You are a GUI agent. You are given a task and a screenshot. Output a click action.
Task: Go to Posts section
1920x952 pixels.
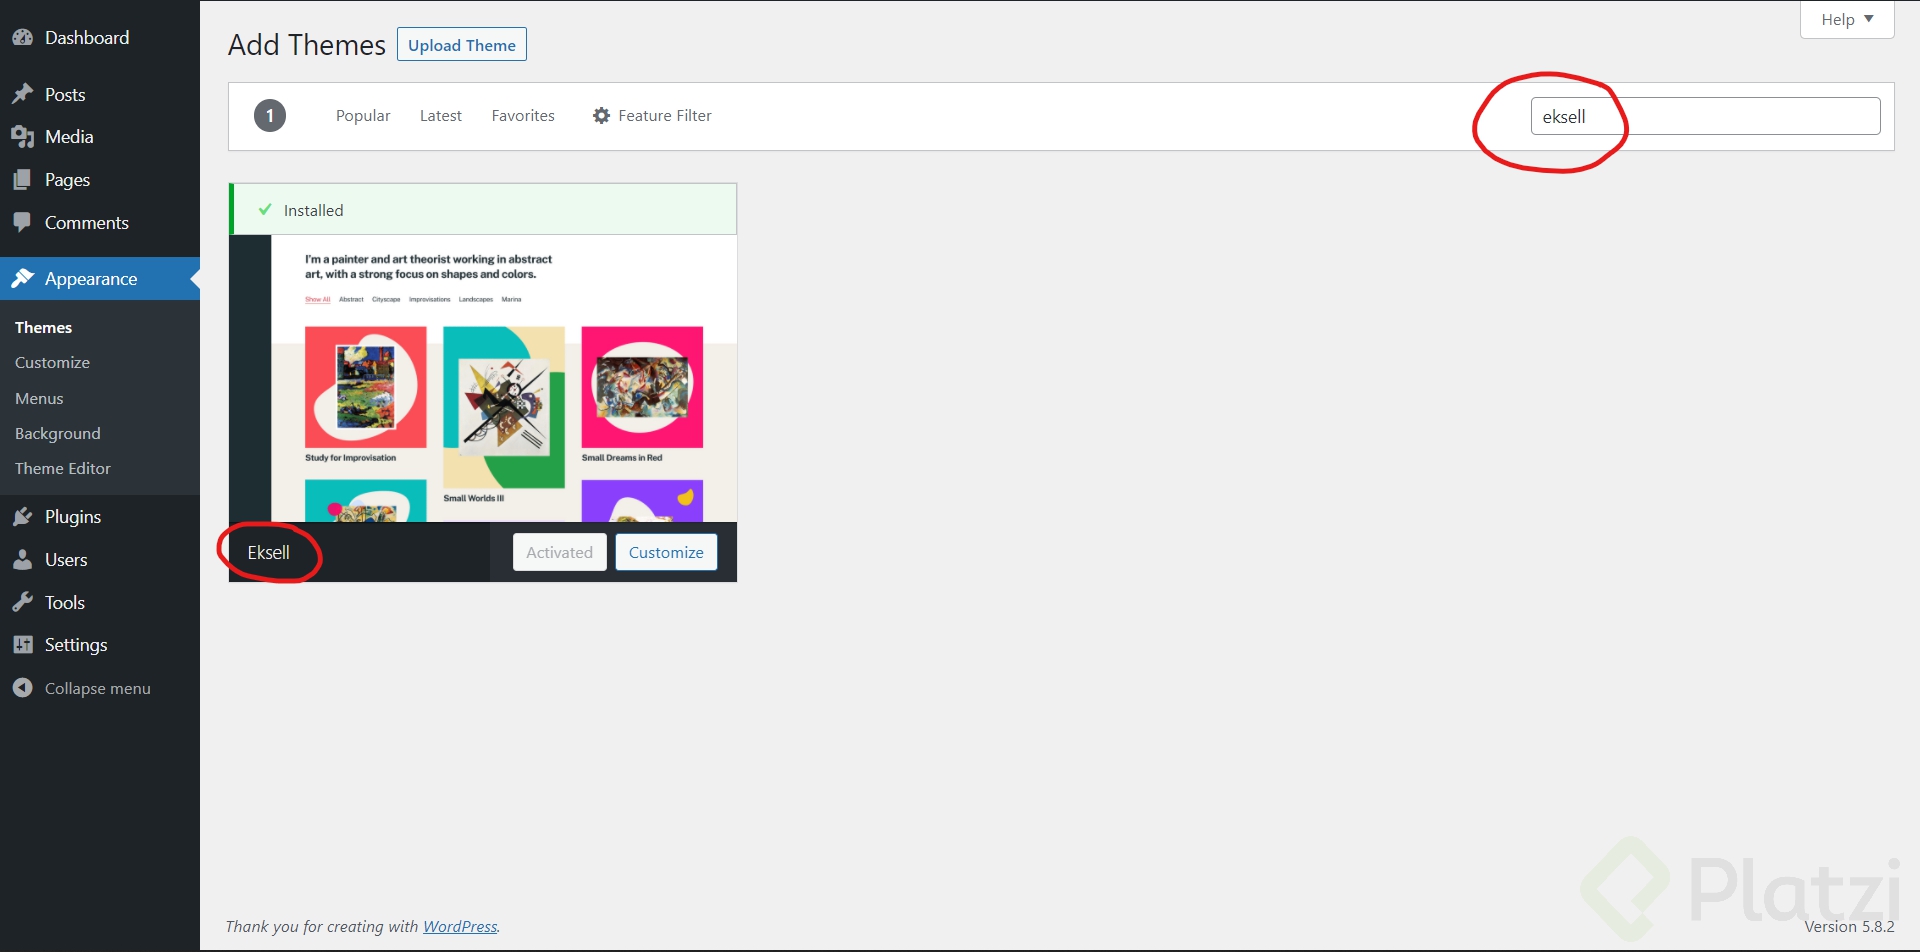coord(100,94)
